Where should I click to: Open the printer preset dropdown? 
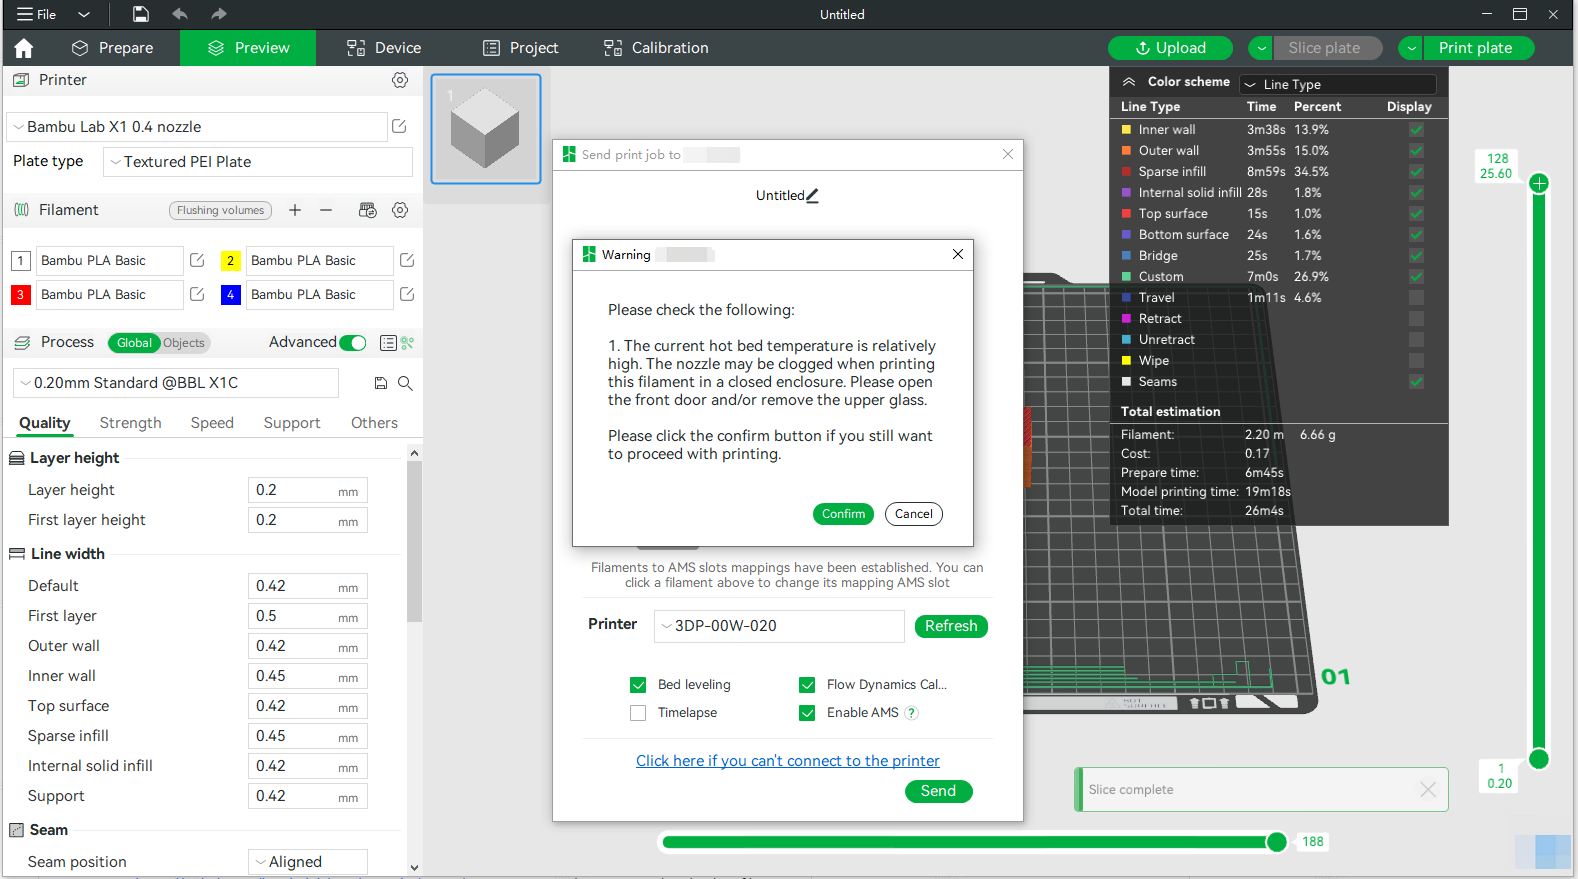[197, 127]
